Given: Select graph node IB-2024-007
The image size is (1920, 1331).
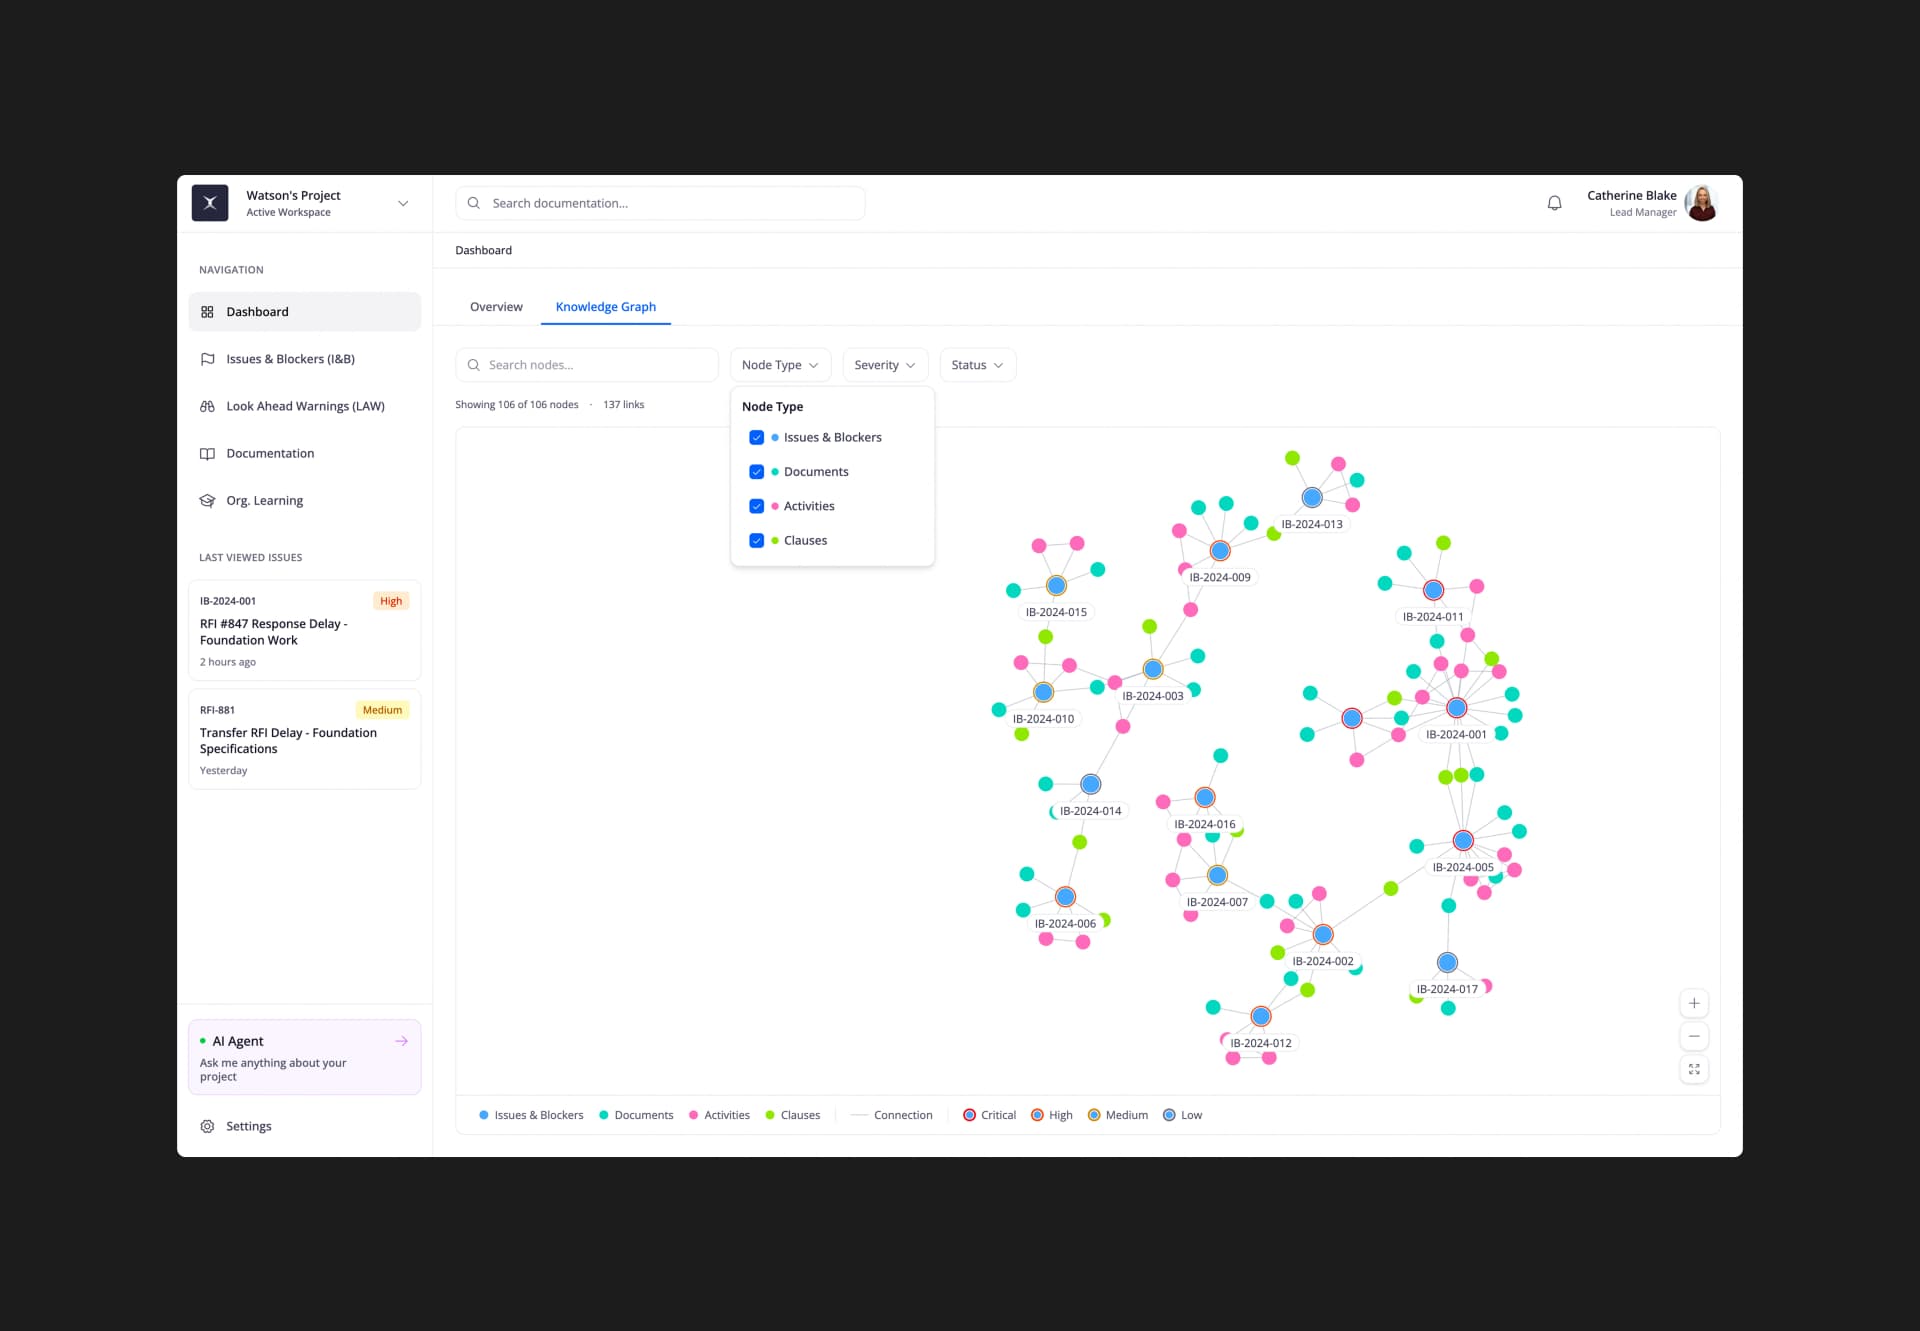Looking at the screenshot, I should [1217, 875].
